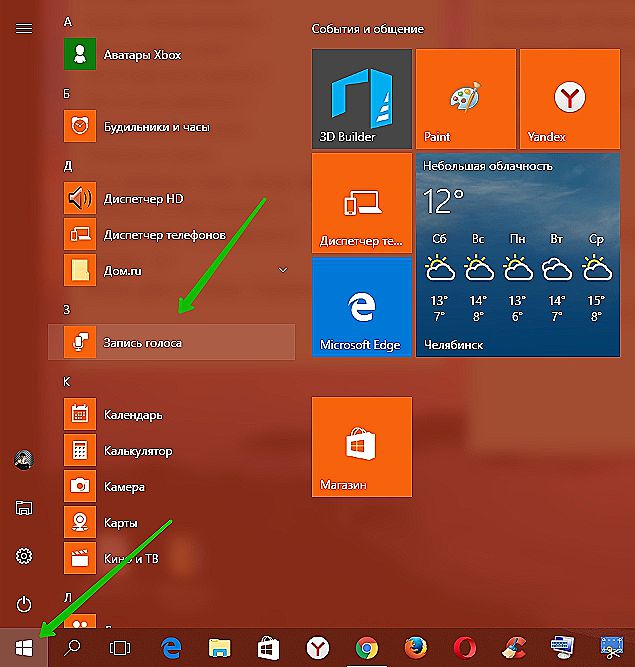
Task: Open the weather tile for Челябинск
Action: (518, 255)
